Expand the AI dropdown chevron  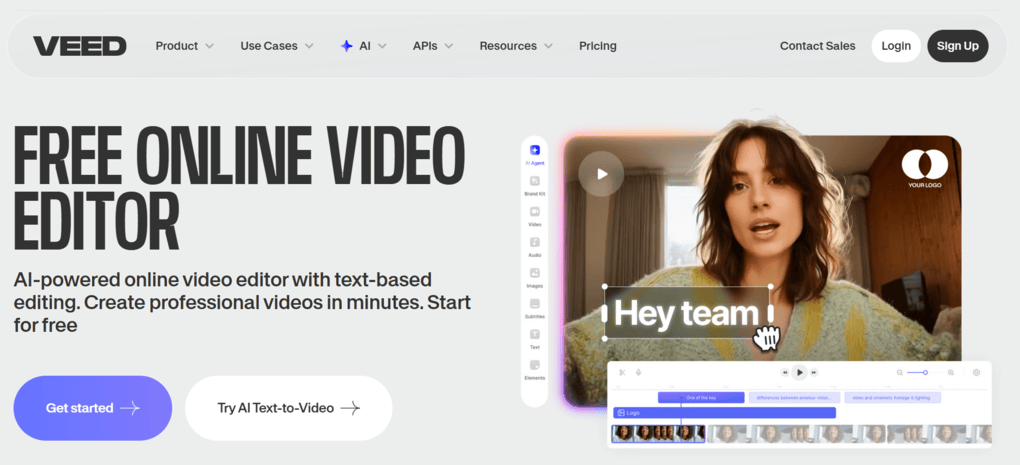point(382,46)
